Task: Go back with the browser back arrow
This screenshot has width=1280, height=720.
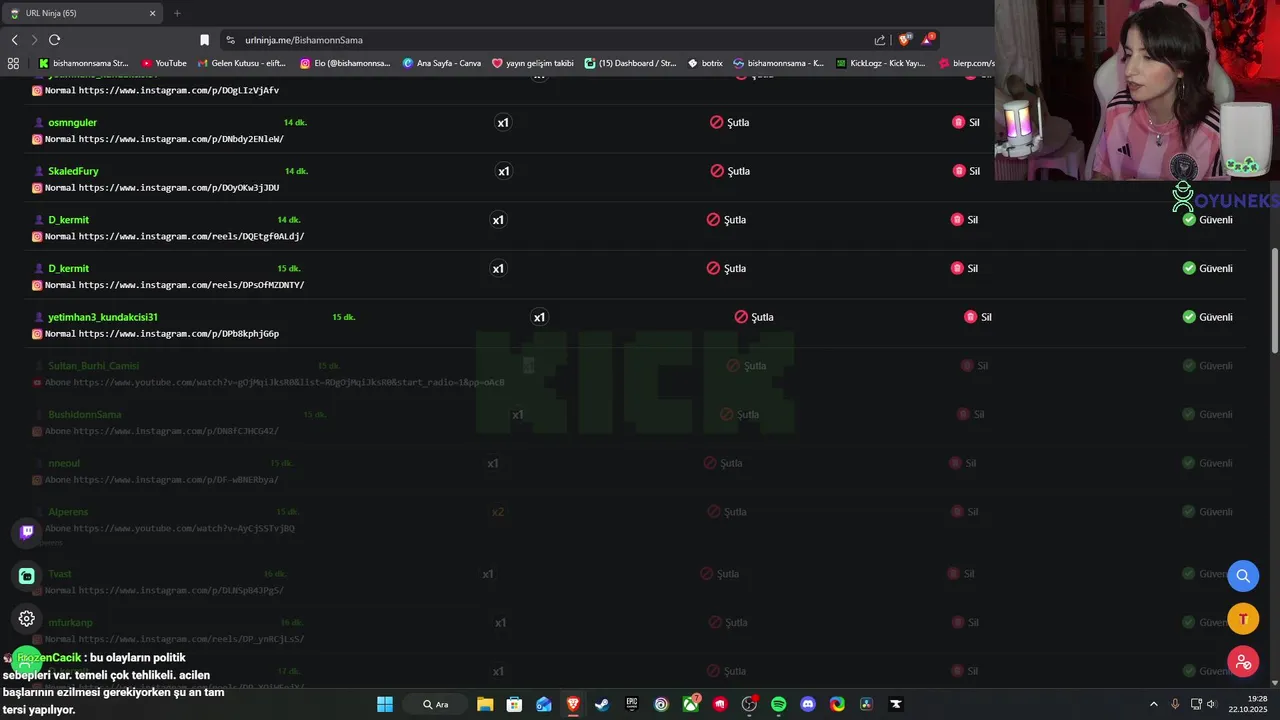Action: click(15, 40)
